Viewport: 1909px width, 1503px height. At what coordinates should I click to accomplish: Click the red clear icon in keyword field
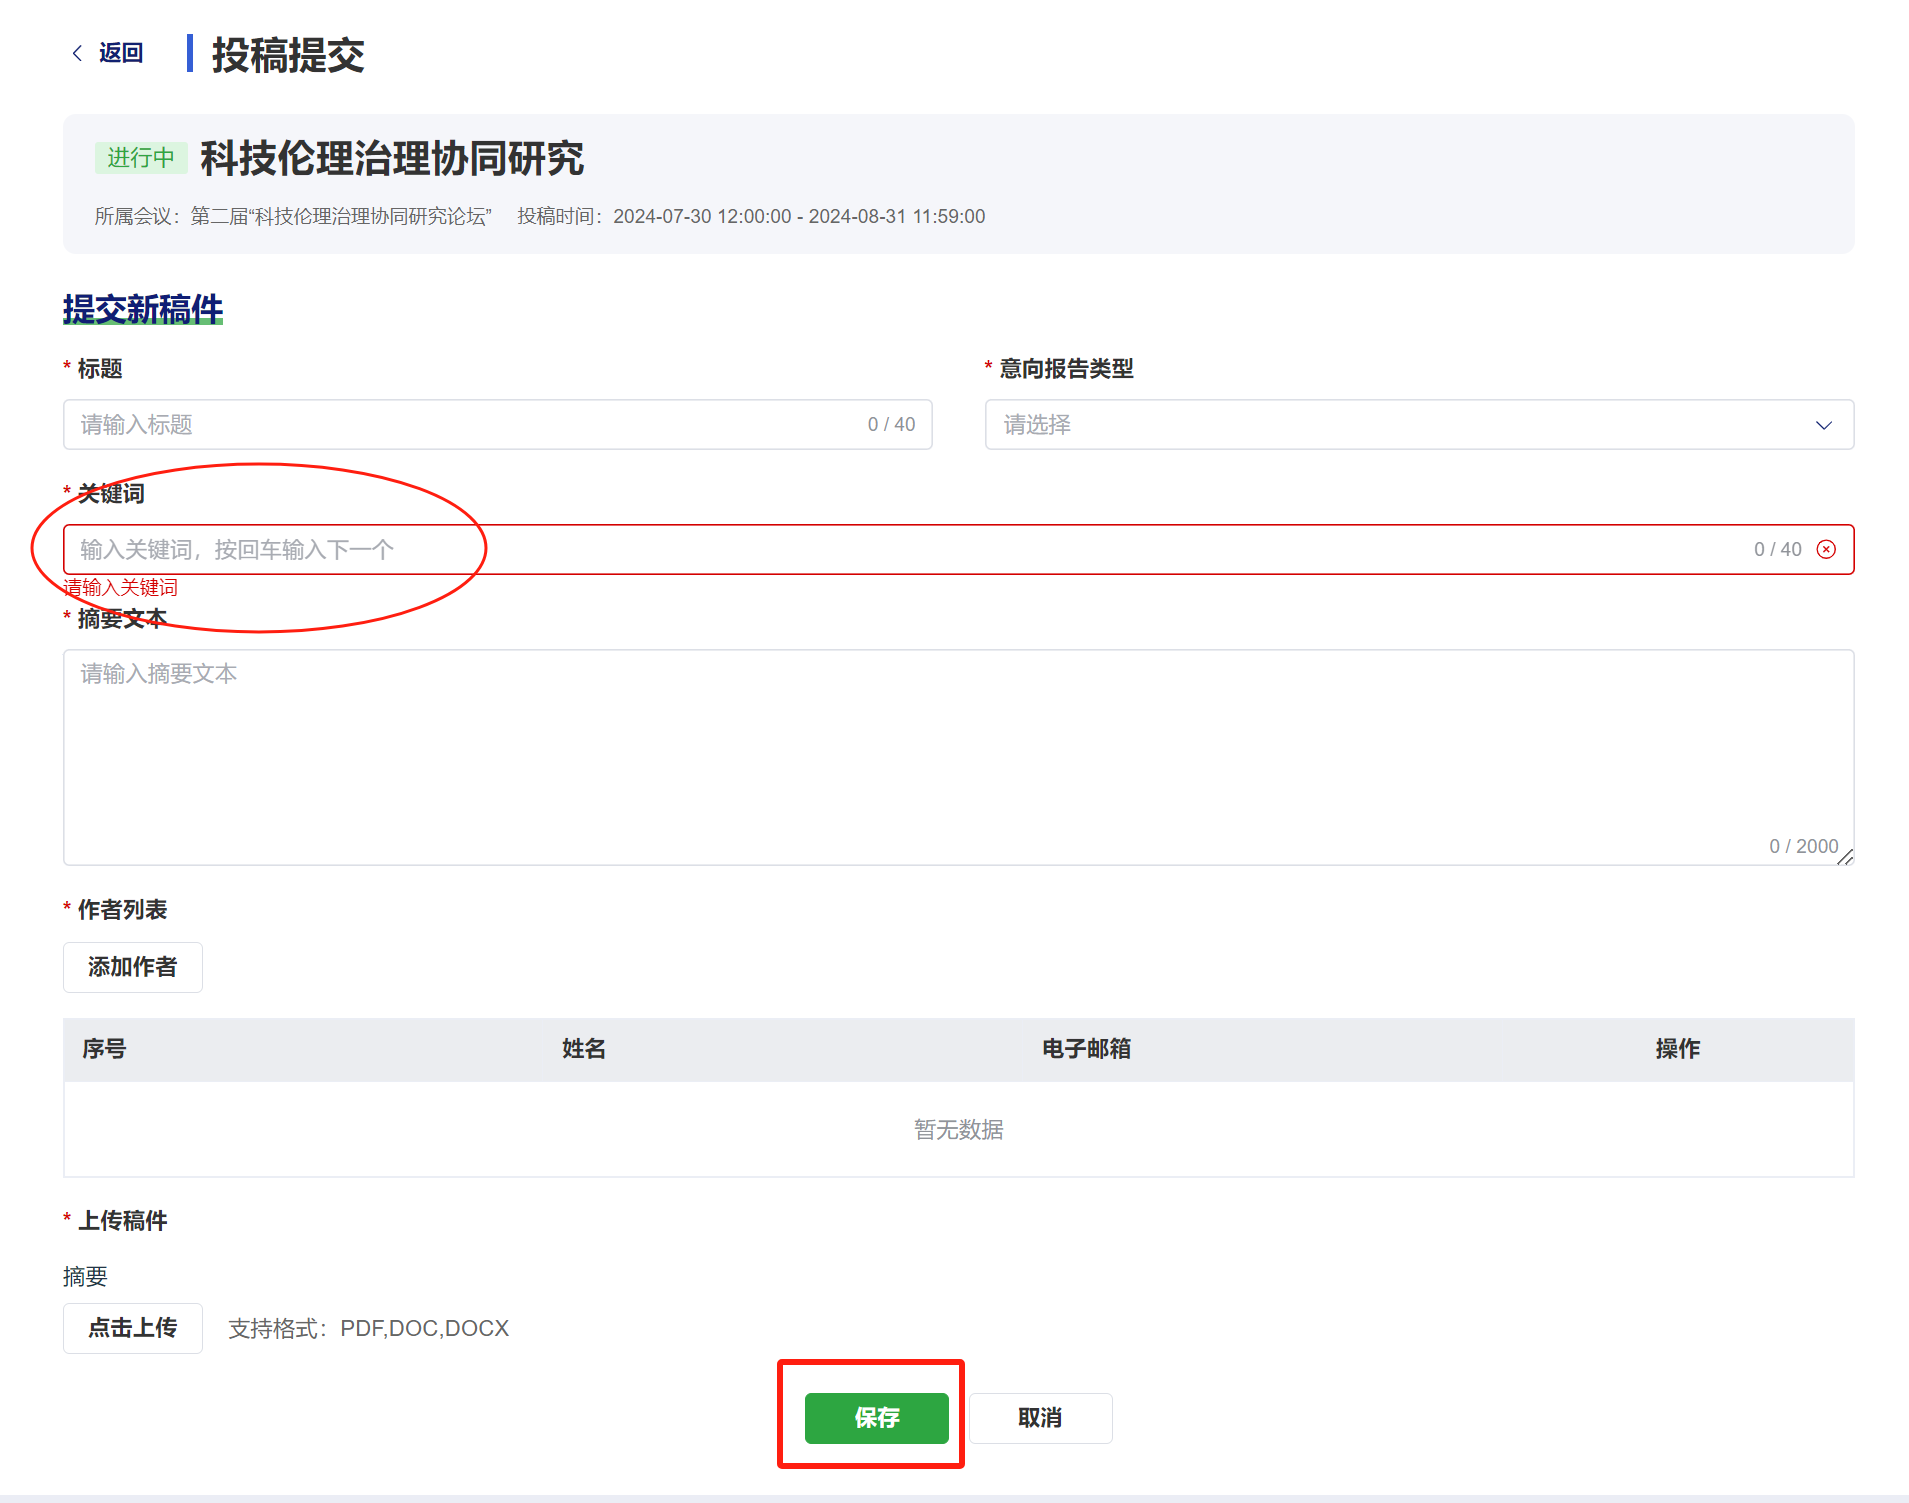tap(1826, 550)
